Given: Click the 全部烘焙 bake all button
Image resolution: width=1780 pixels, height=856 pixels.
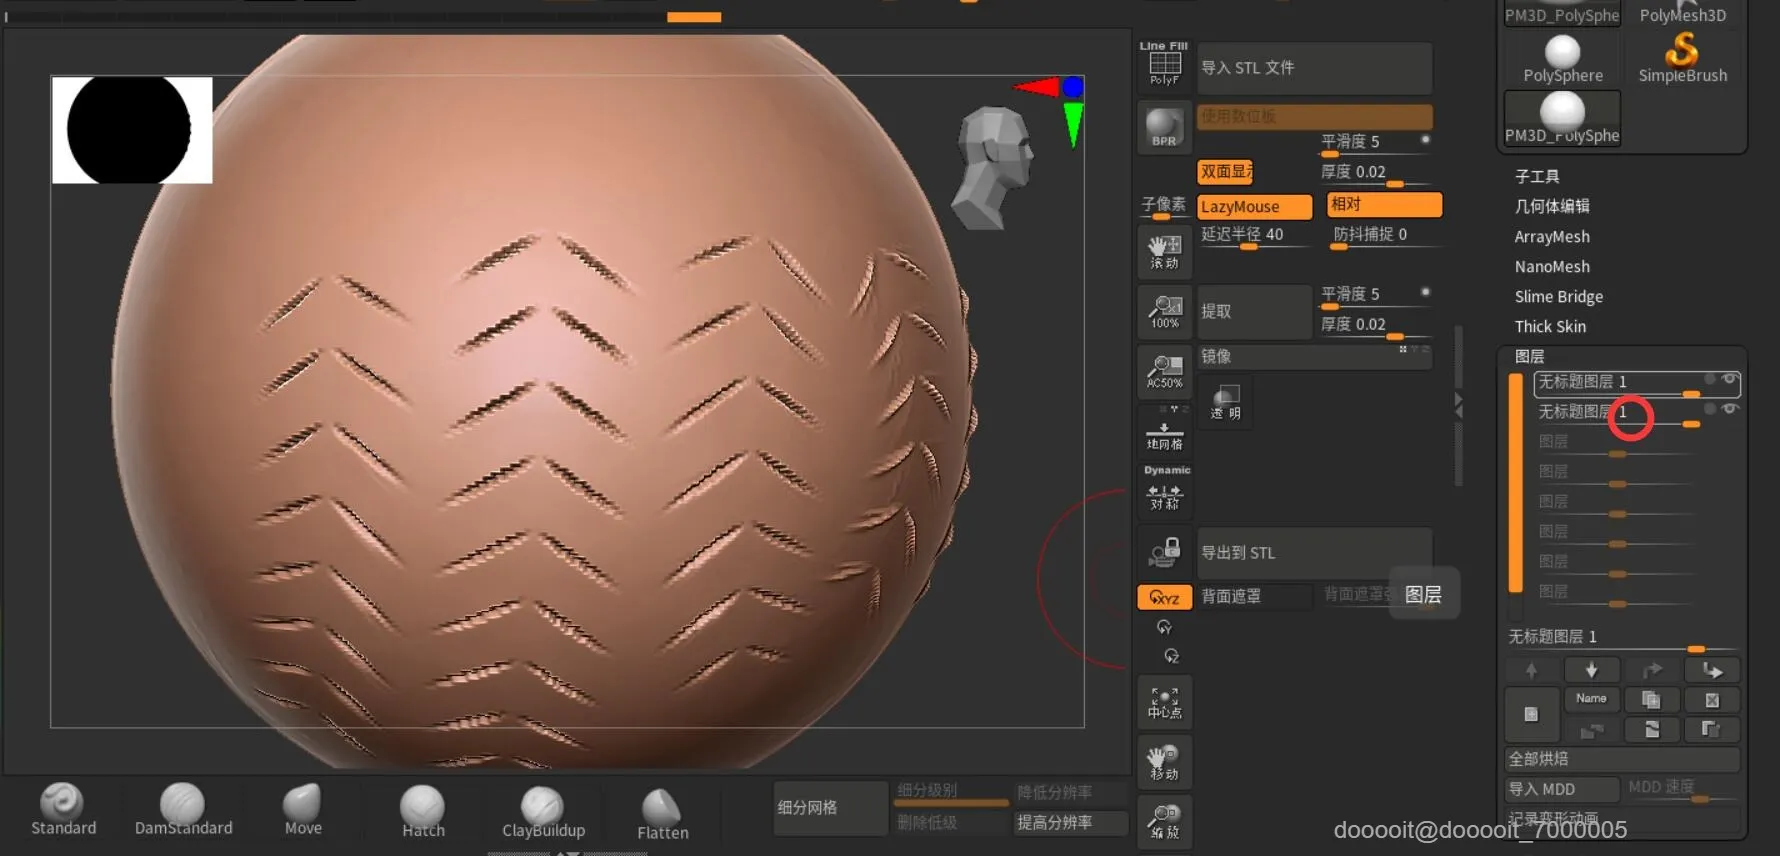Looking at the screenshot, I should [x=1622, y=759].
